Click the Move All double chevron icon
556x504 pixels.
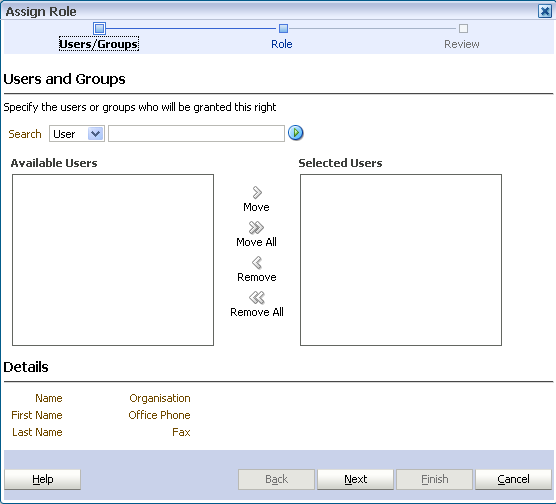pos(256,228)
